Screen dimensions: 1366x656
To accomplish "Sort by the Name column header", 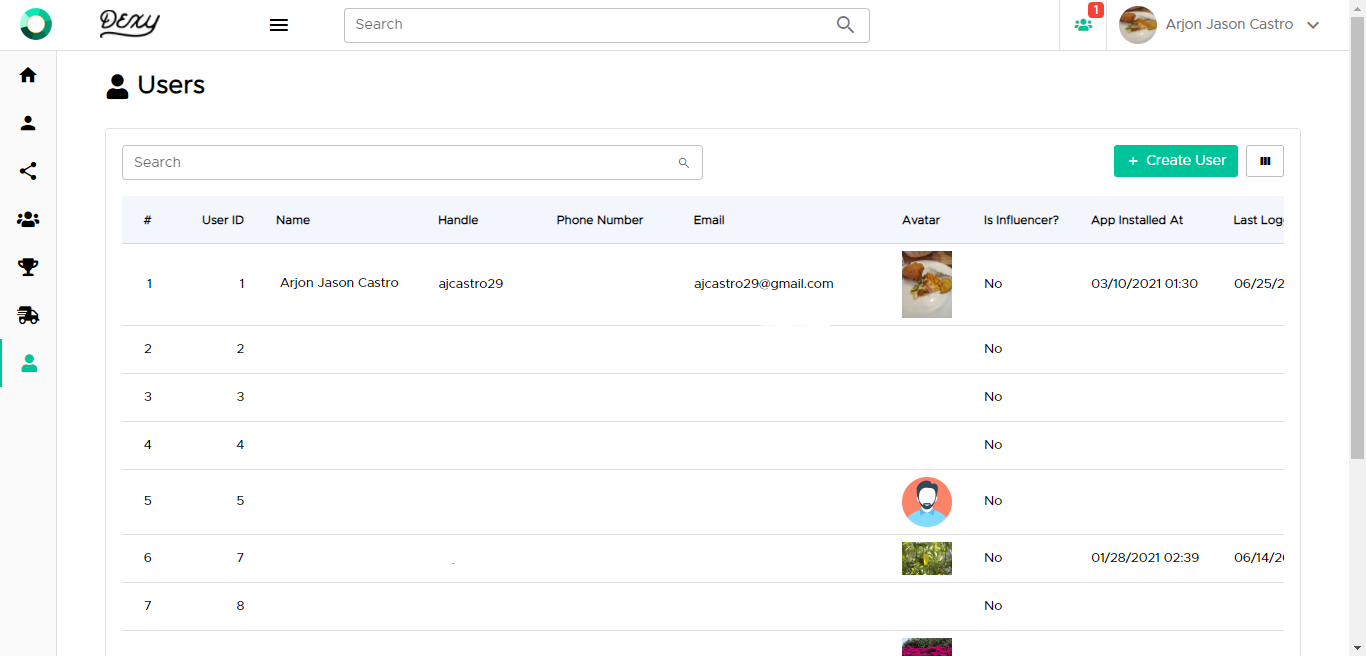I will [x=293, y=220].
